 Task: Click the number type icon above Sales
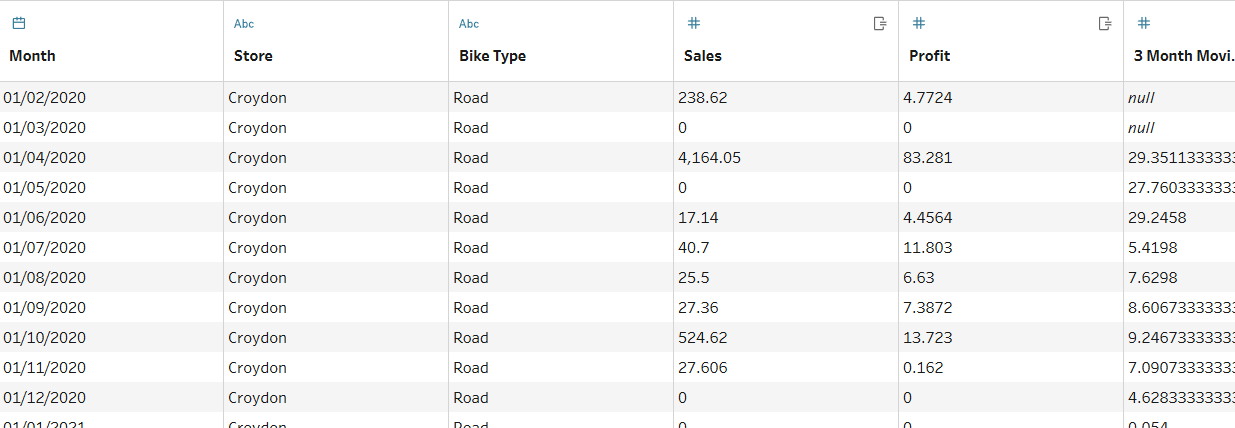[694, 23]
